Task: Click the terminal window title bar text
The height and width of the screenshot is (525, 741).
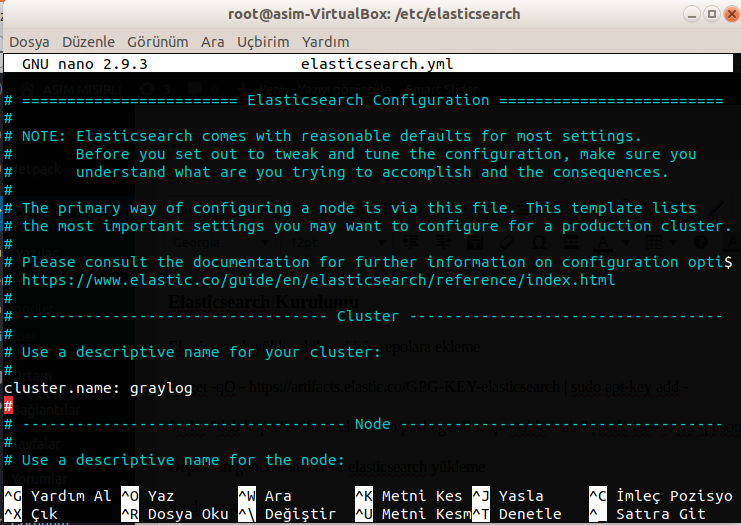Action: click(x=374, y=14)
